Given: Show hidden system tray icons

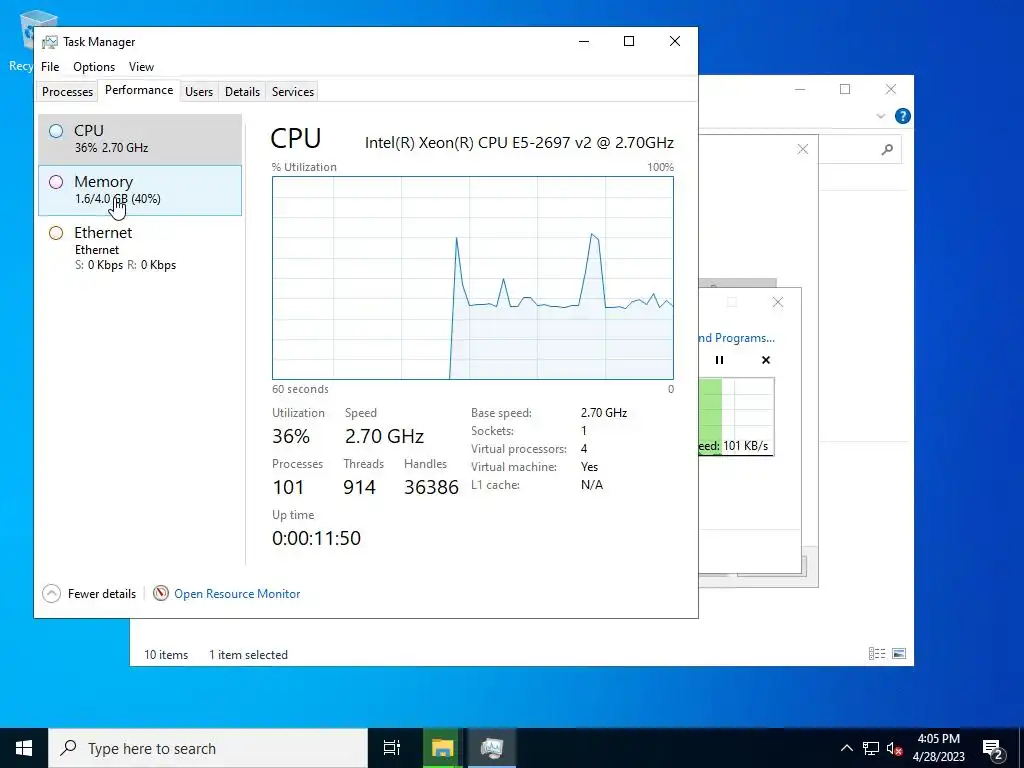Looking at the screenshot, I should [x=846, y=748].
